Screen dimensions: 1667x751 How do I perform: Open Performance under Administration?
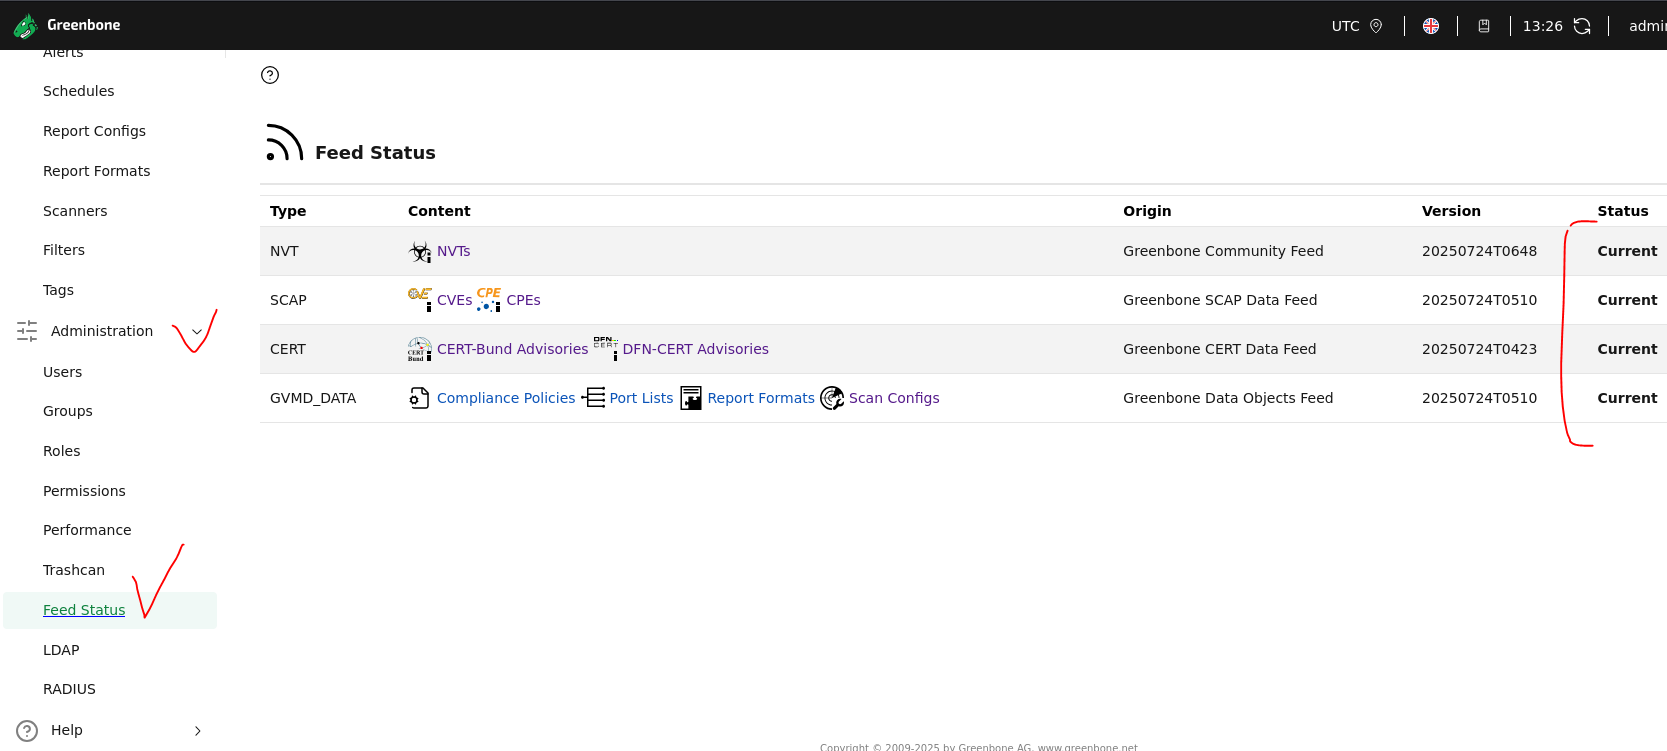87,530
